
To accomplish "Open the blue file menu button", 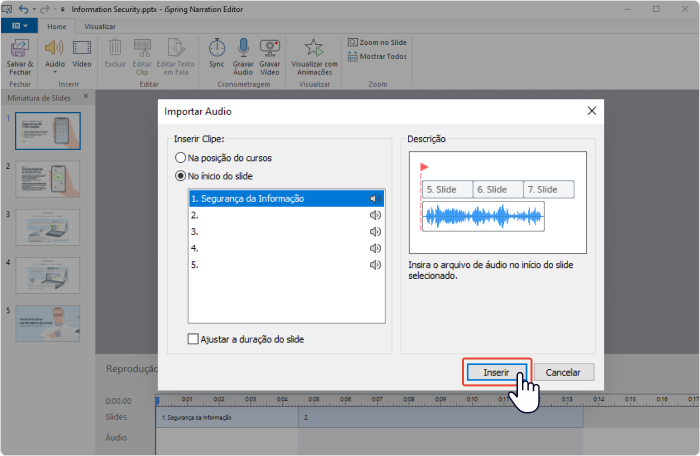I will 19,26.
